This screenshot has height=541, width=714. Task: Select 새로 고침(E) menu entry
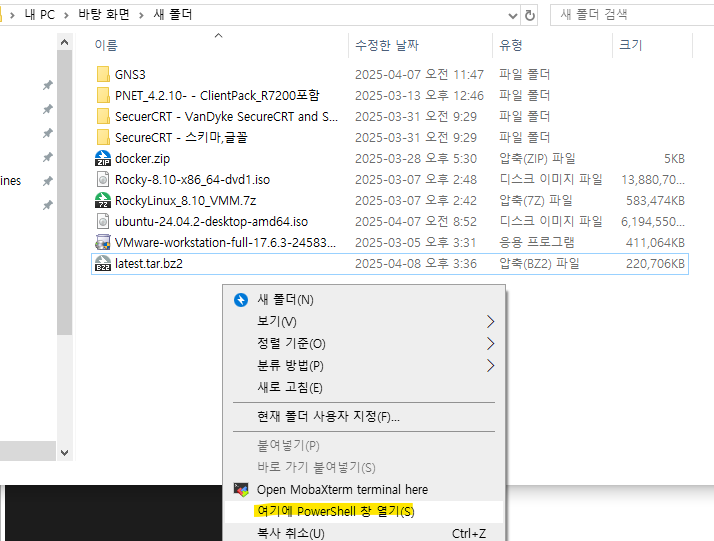tap(364, 387)
